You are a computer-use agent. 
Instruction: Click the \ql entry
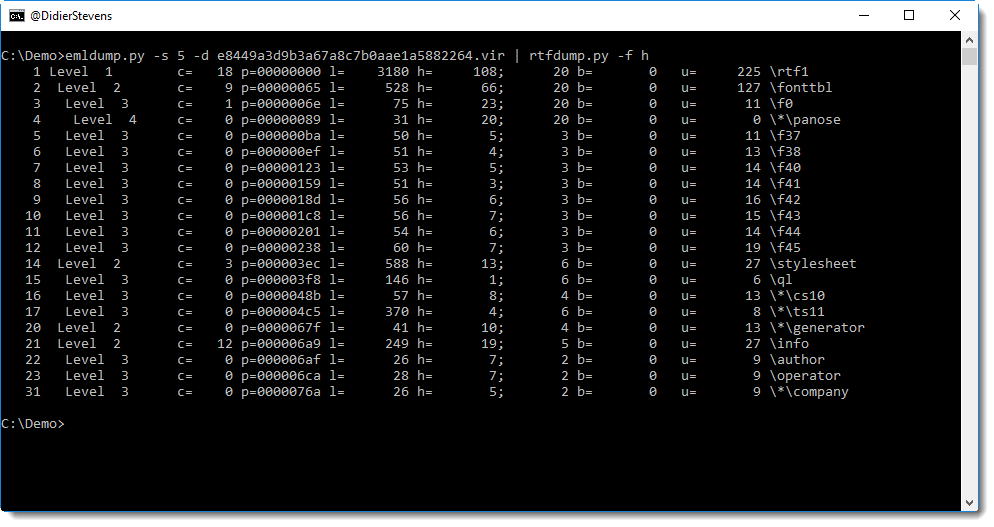pyautogui.click(x=781, y=280)
